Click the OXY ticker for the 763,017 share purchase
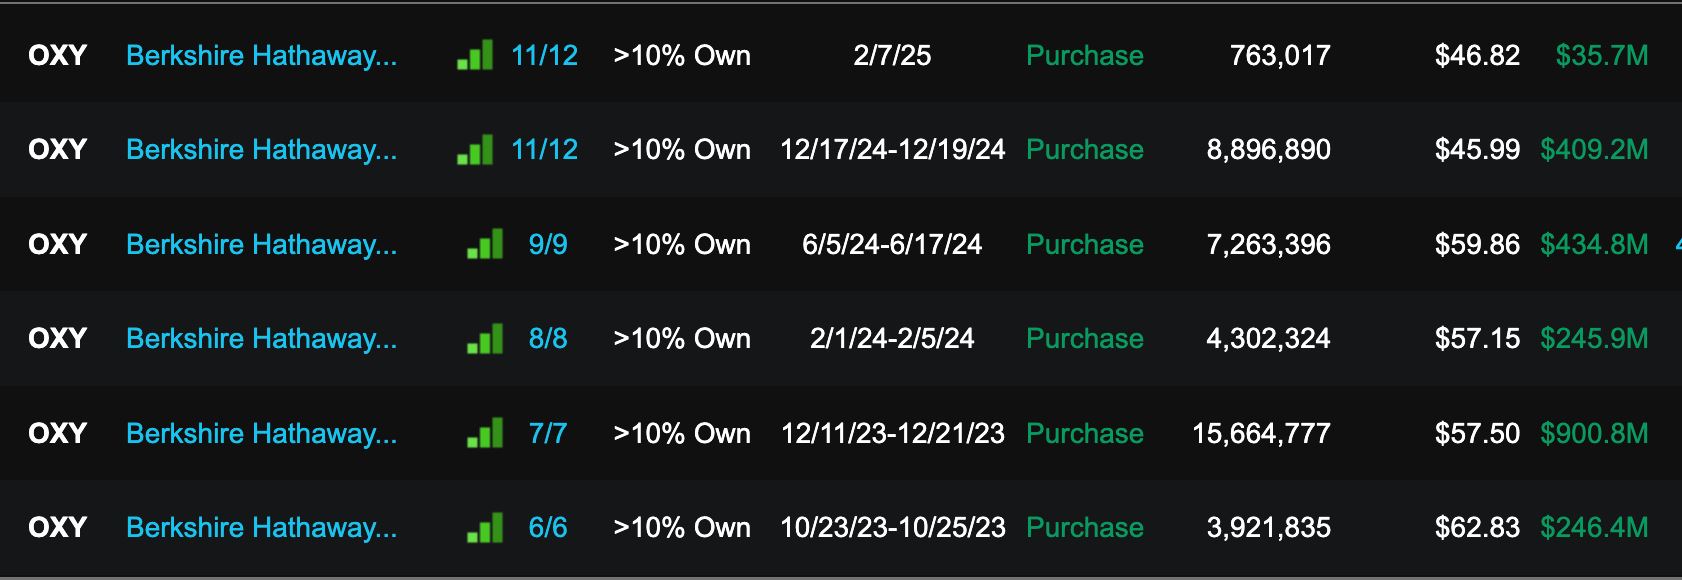This screenshot has width=1682, height=580. click(58, 56)
